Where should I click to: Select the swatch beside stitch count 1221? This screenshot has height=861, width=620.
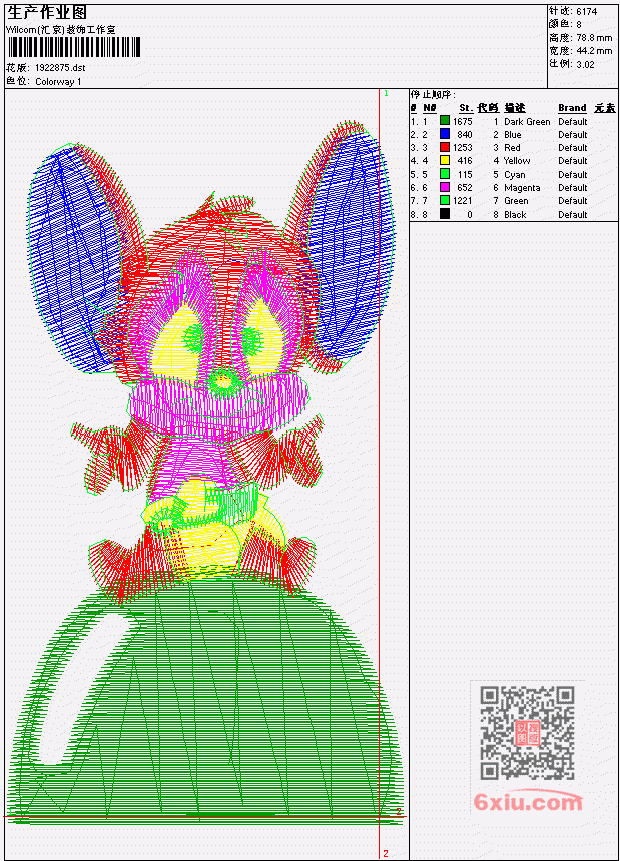pyautogui.click(x=445, y=200)
